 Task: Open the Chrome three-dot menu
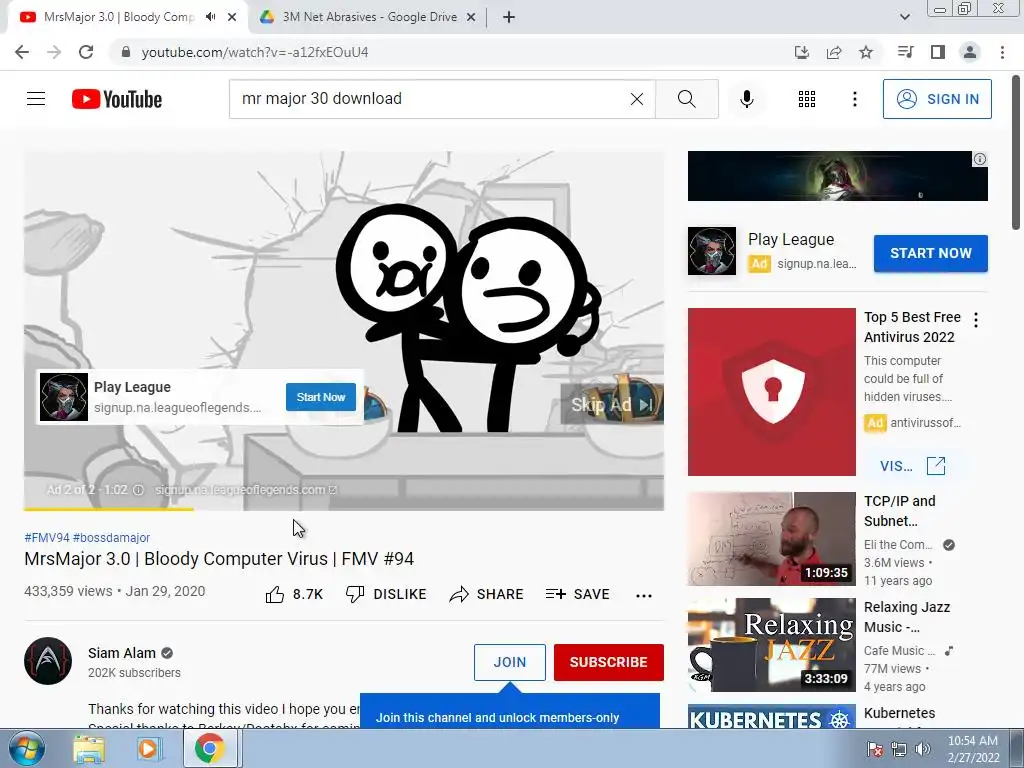click(1002, 52)
